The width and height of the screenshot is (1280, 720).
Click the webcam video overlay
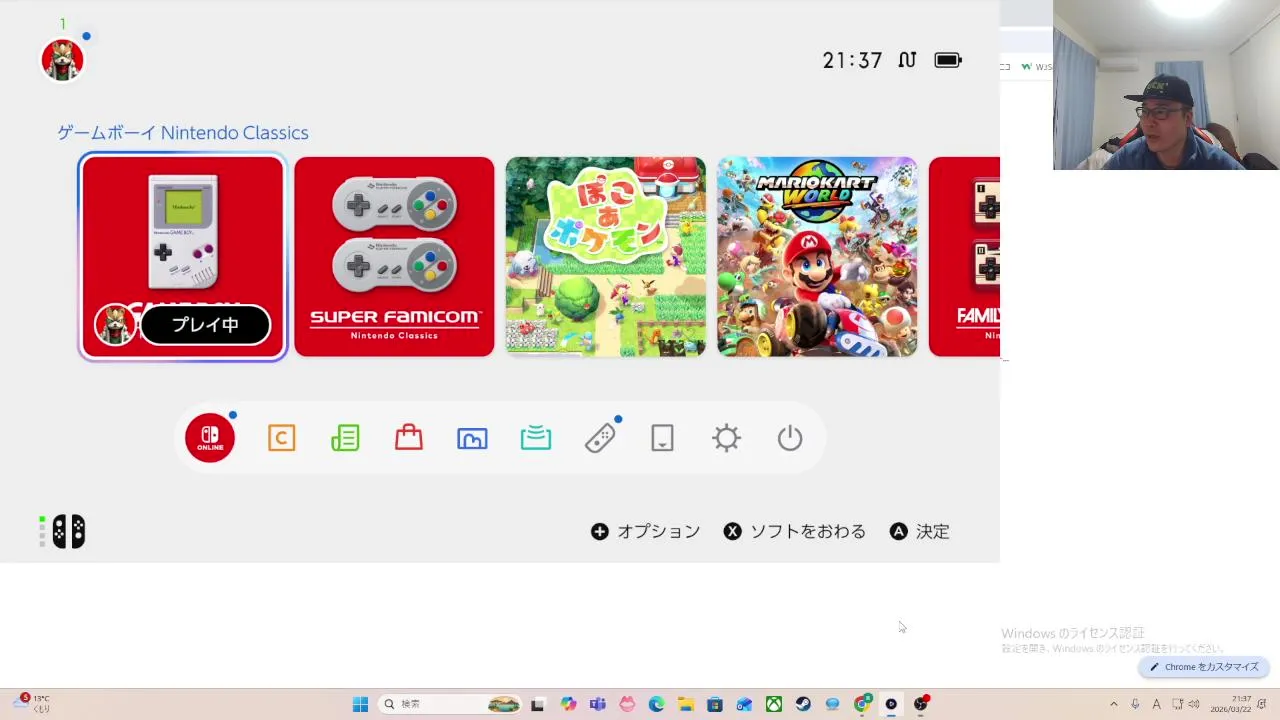[x=1166, y=85]
